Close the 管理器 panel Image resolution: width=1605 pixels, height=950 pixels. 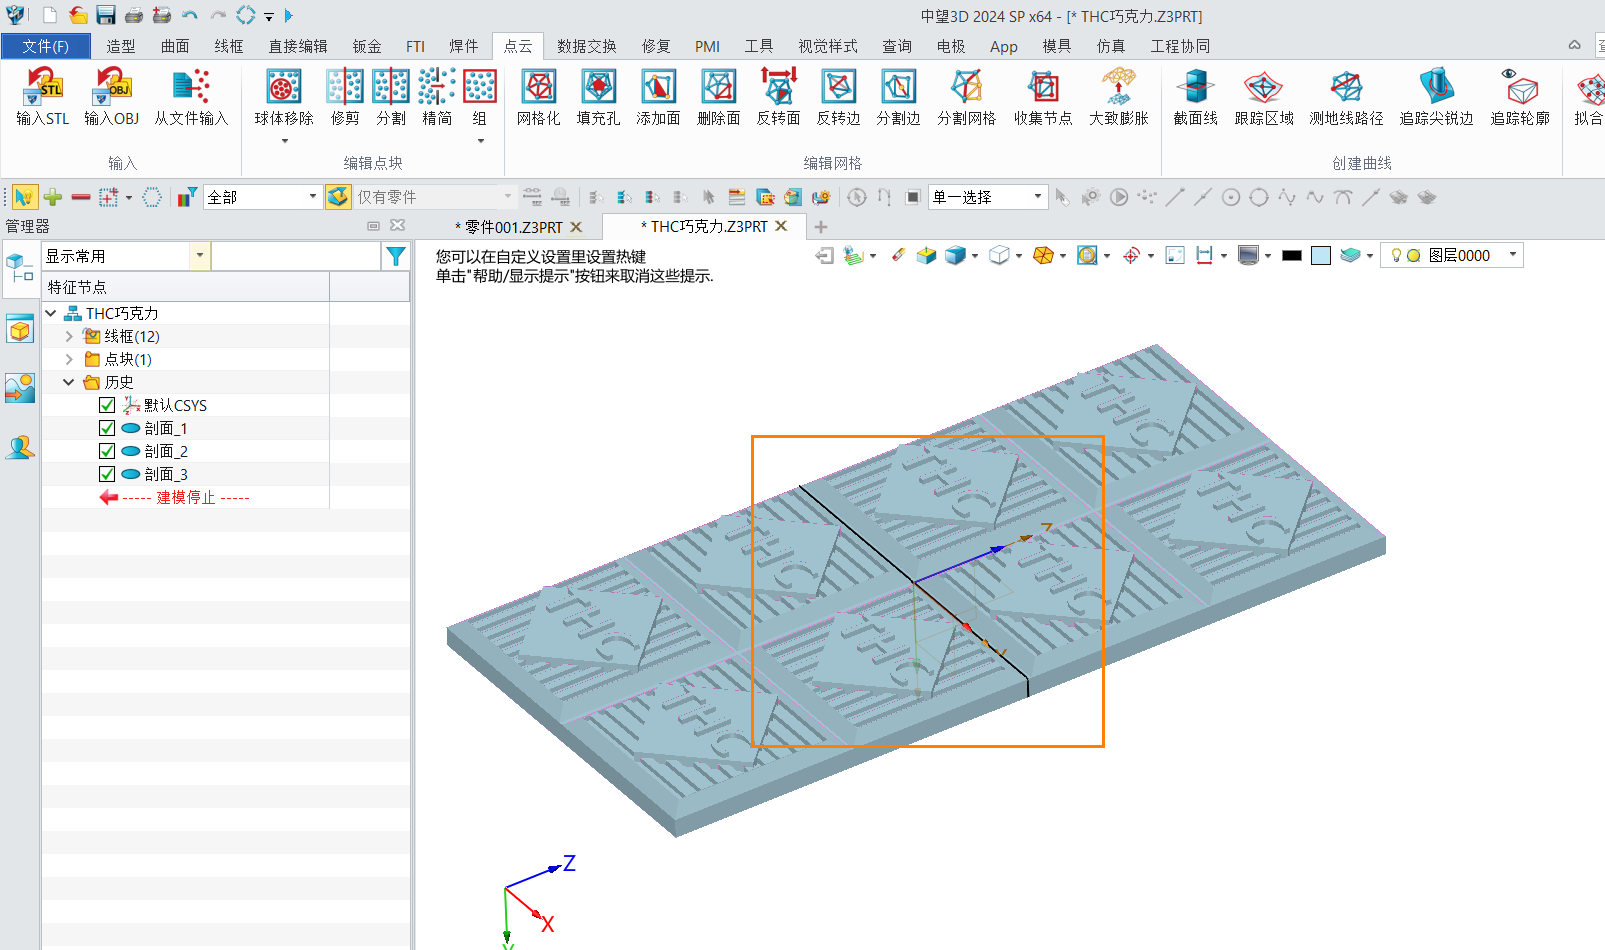point(397,225)
